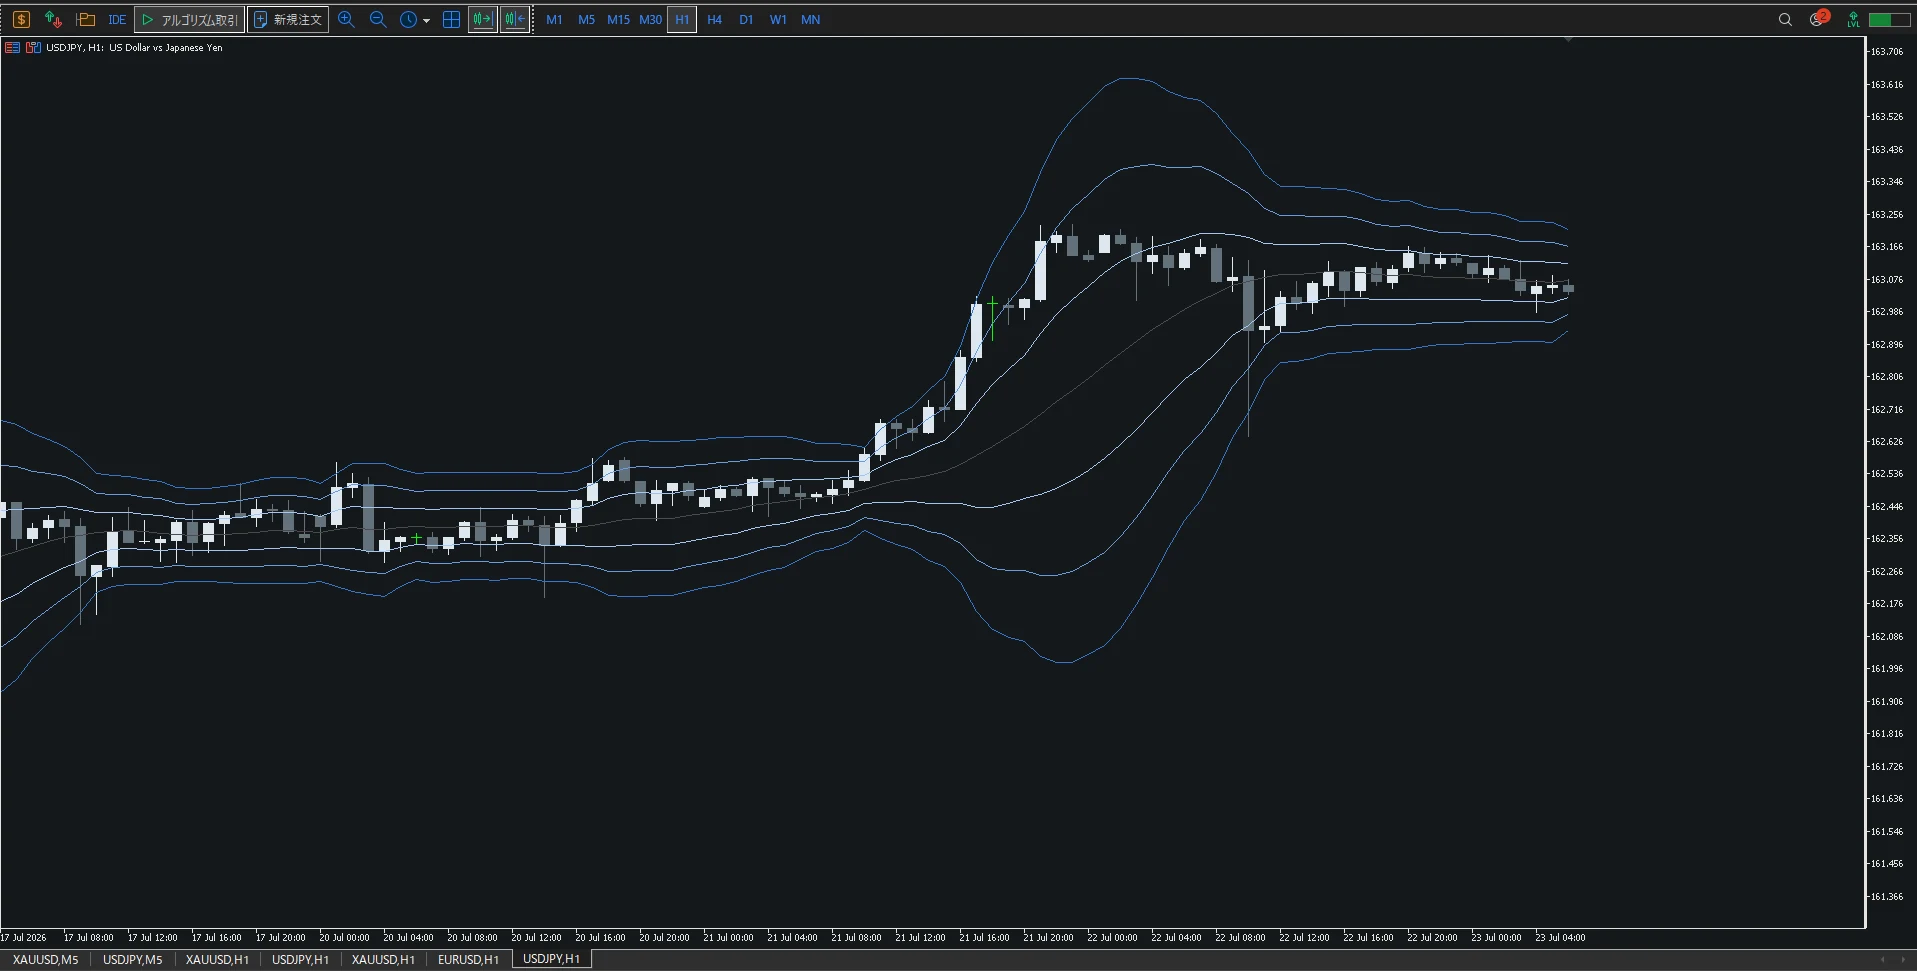Select the D1 daily timeframe

click(x=746, y=19)
